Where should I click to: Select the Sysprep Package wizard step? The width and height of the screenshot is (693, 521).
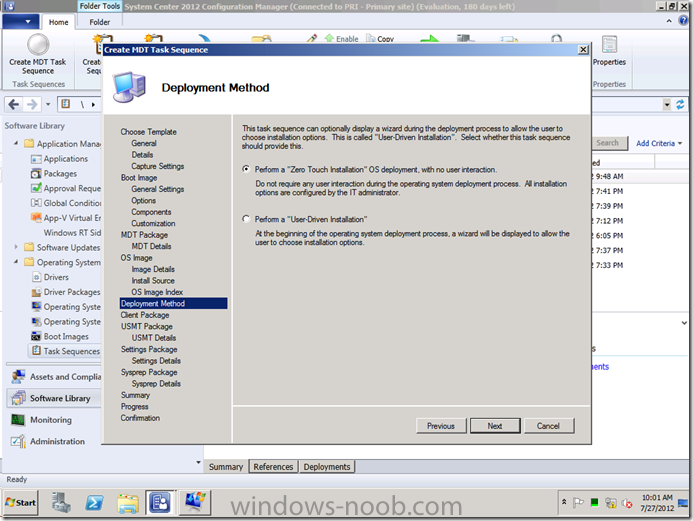coord(149,372)
